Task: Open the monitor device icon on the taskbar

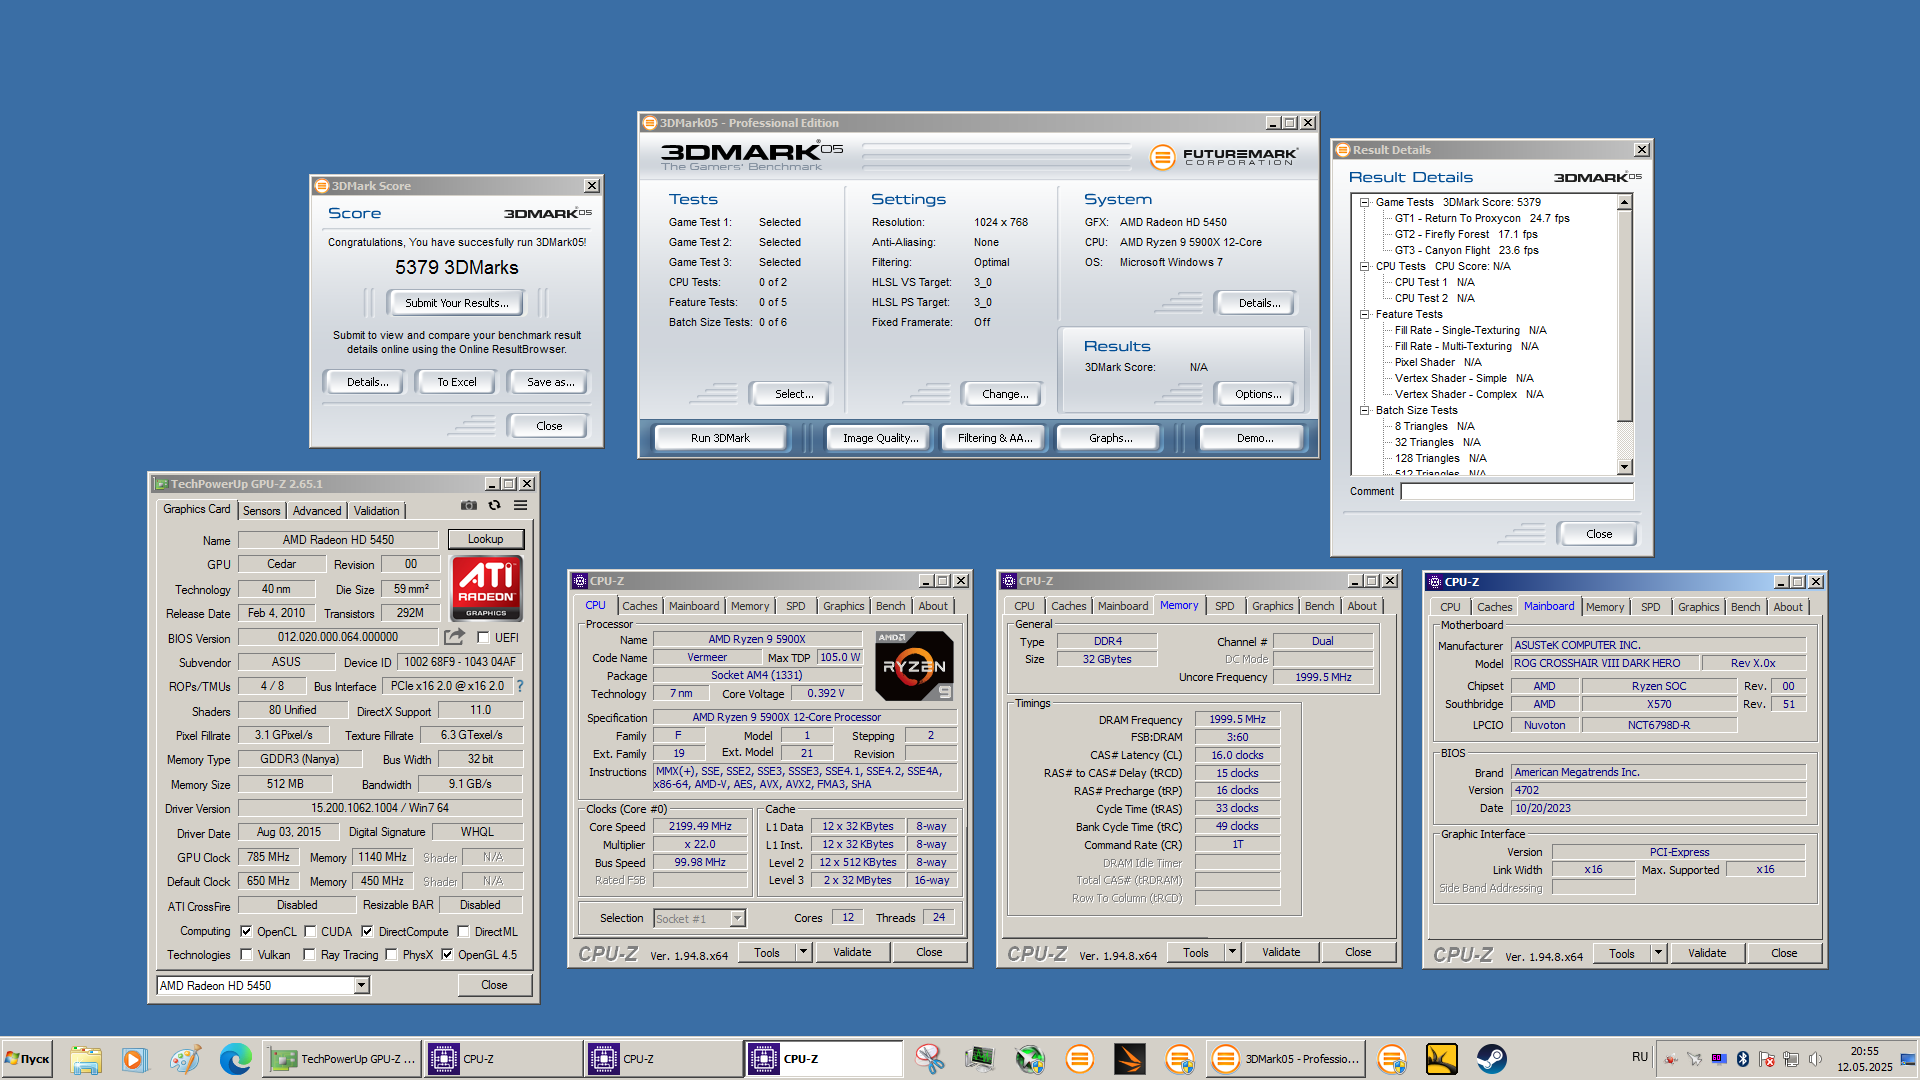Action: 980,1059
